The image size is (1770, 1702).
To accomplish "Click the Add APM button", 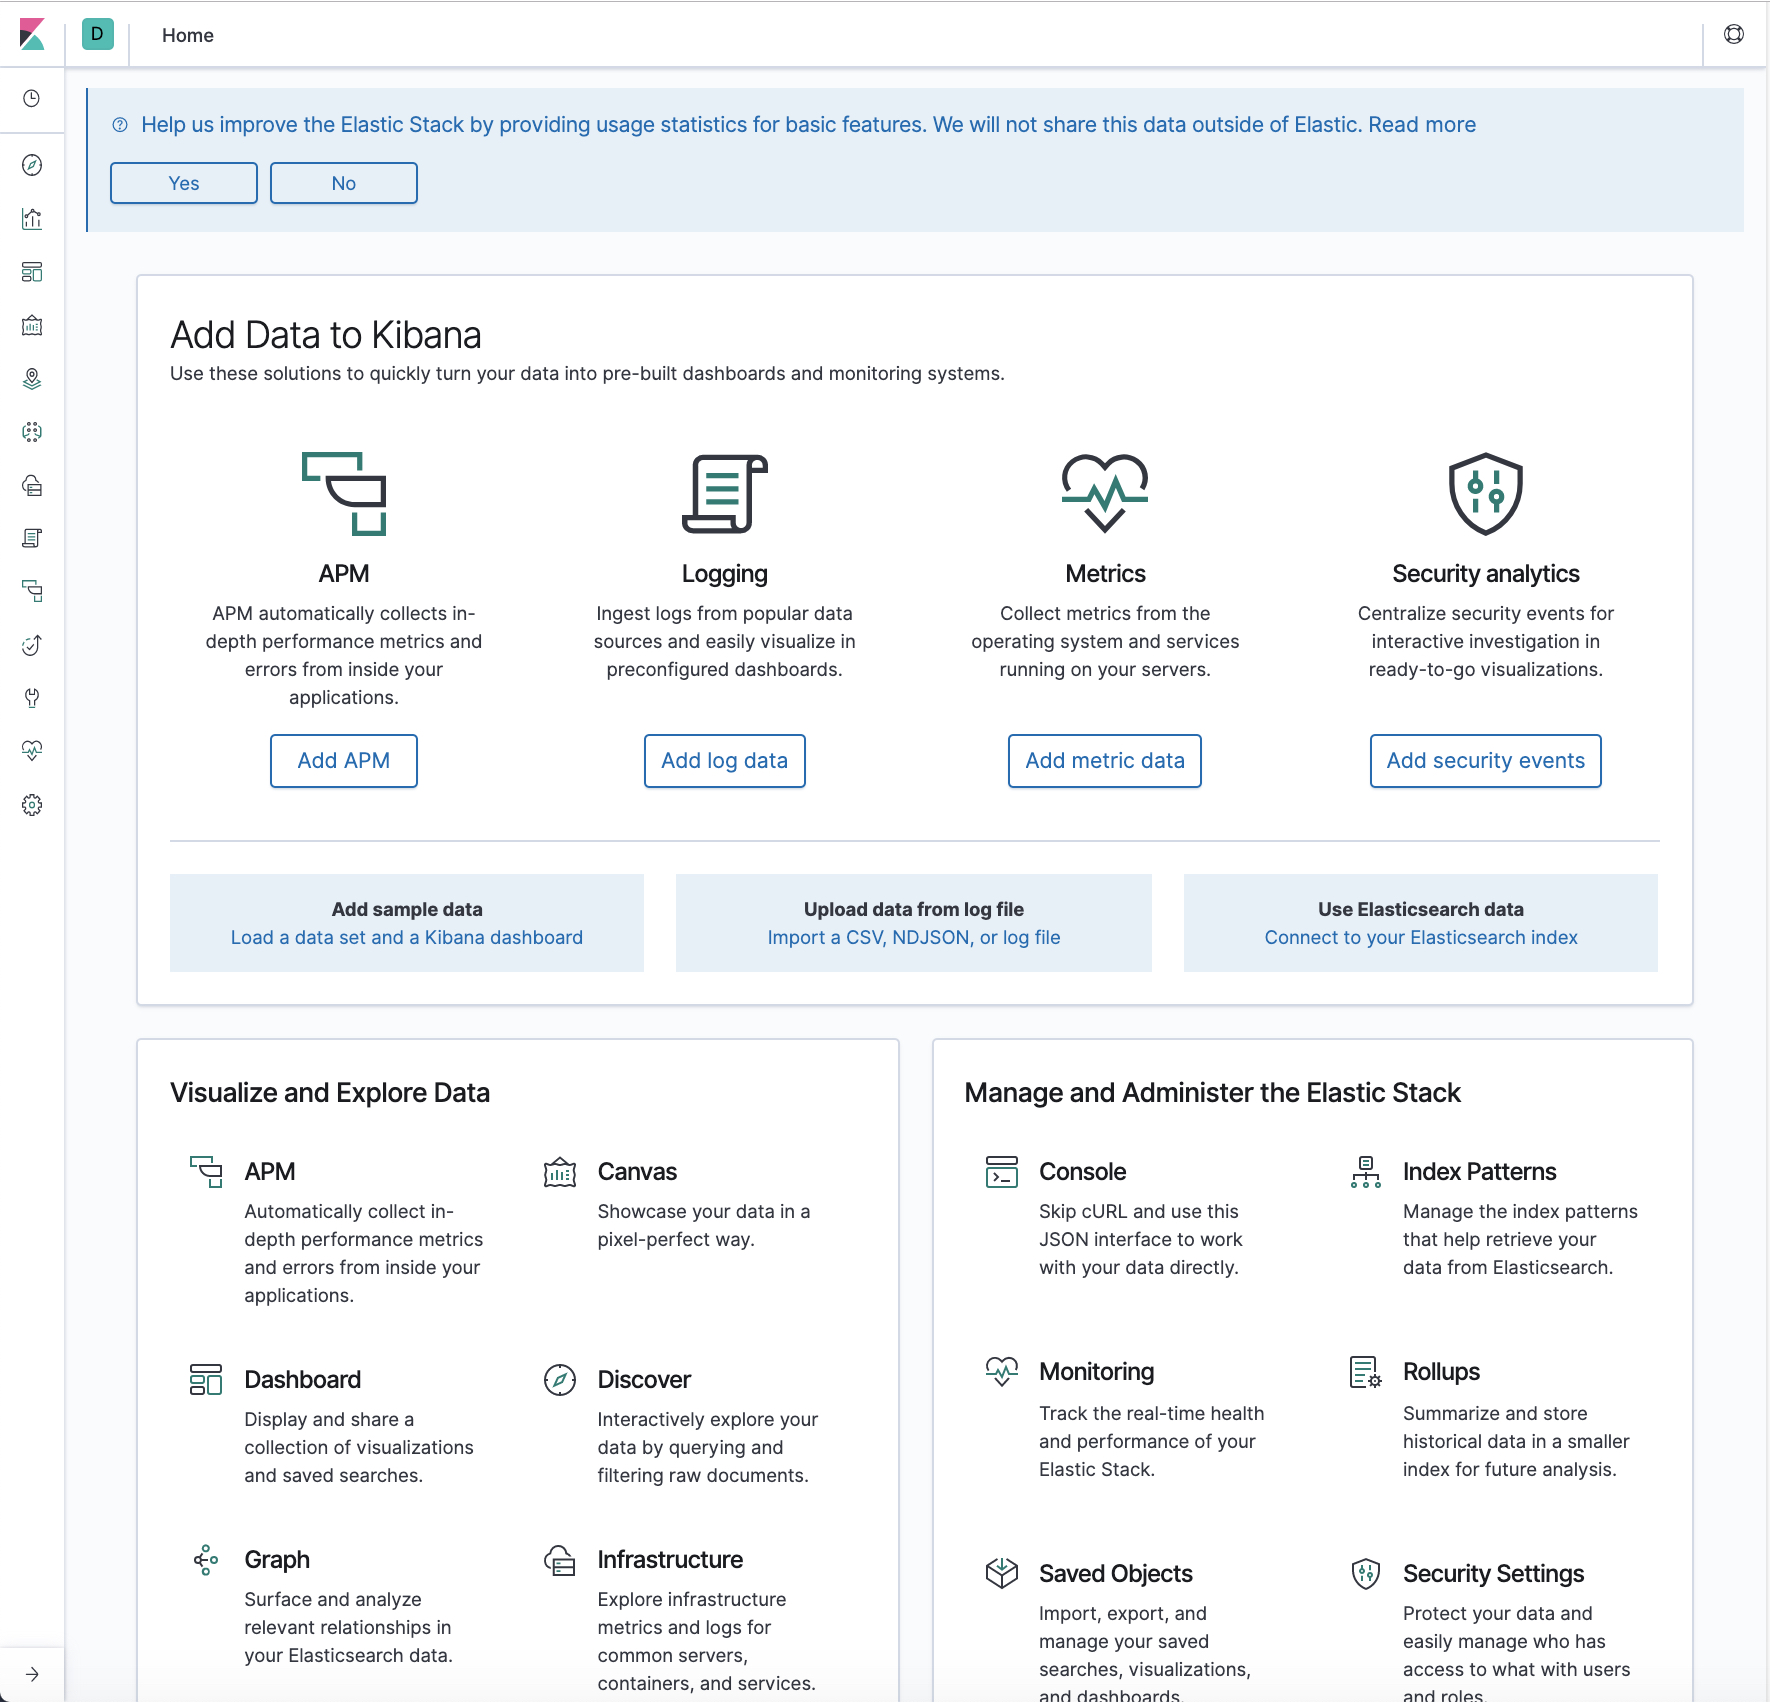I will click(344, 761).
